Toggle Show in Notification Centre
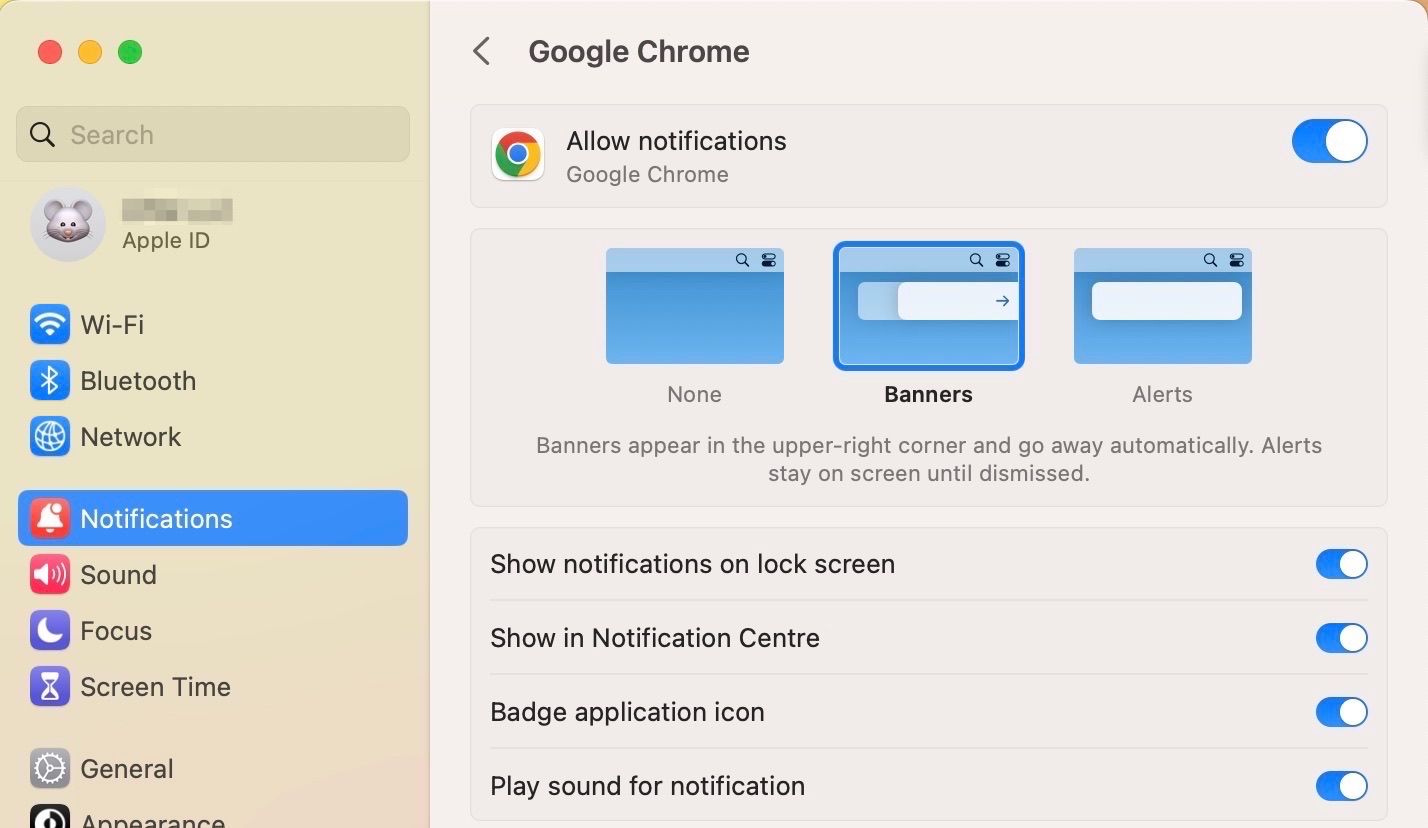Screen dimensions: 1428x828 [x=1341, y=638]
